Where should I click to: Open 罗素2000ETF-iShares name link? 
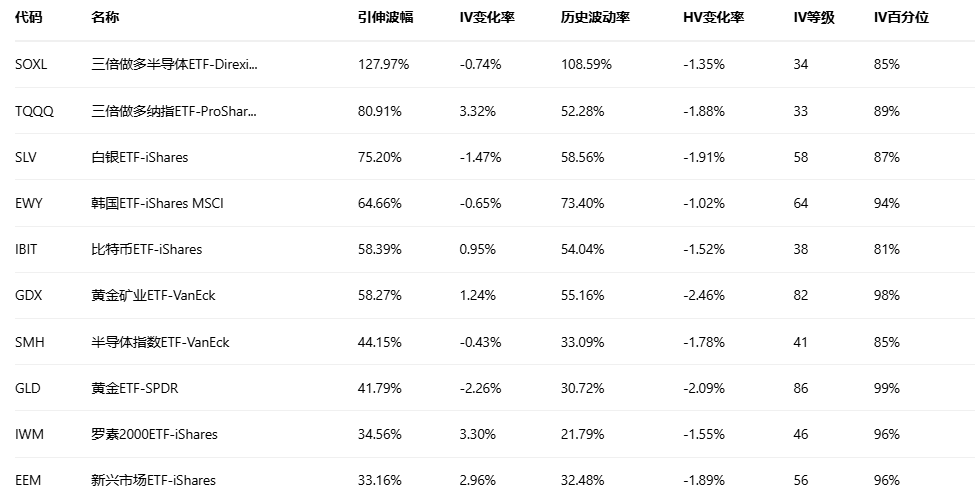click(x=154, y=434)
